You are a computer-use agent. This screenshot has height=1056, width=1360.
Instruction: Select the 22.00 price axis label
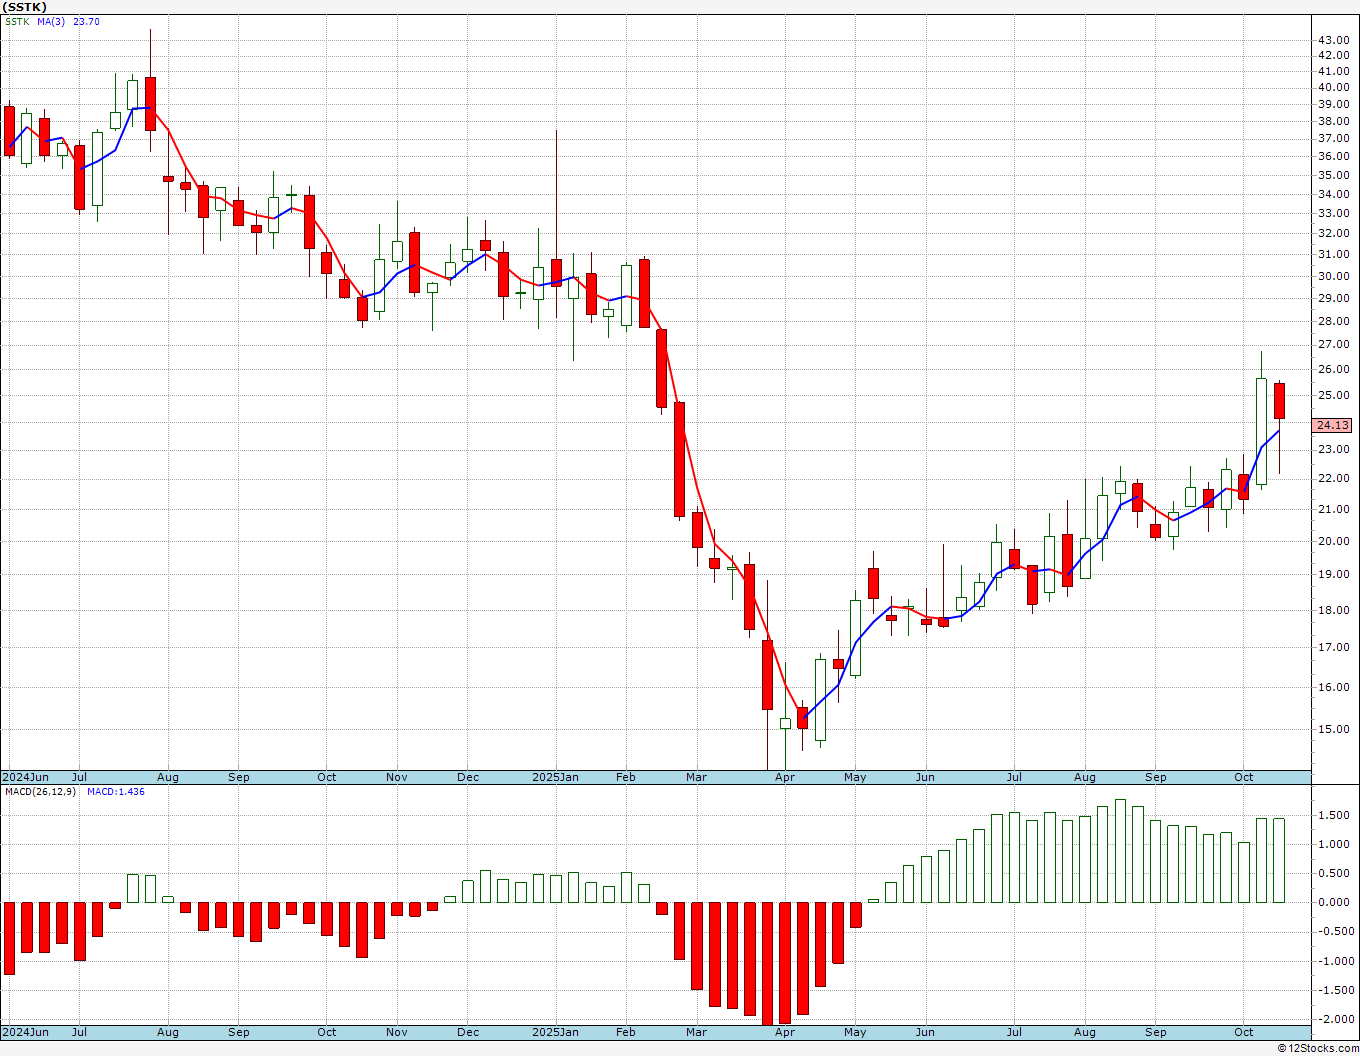click(x=1333, y=478)
